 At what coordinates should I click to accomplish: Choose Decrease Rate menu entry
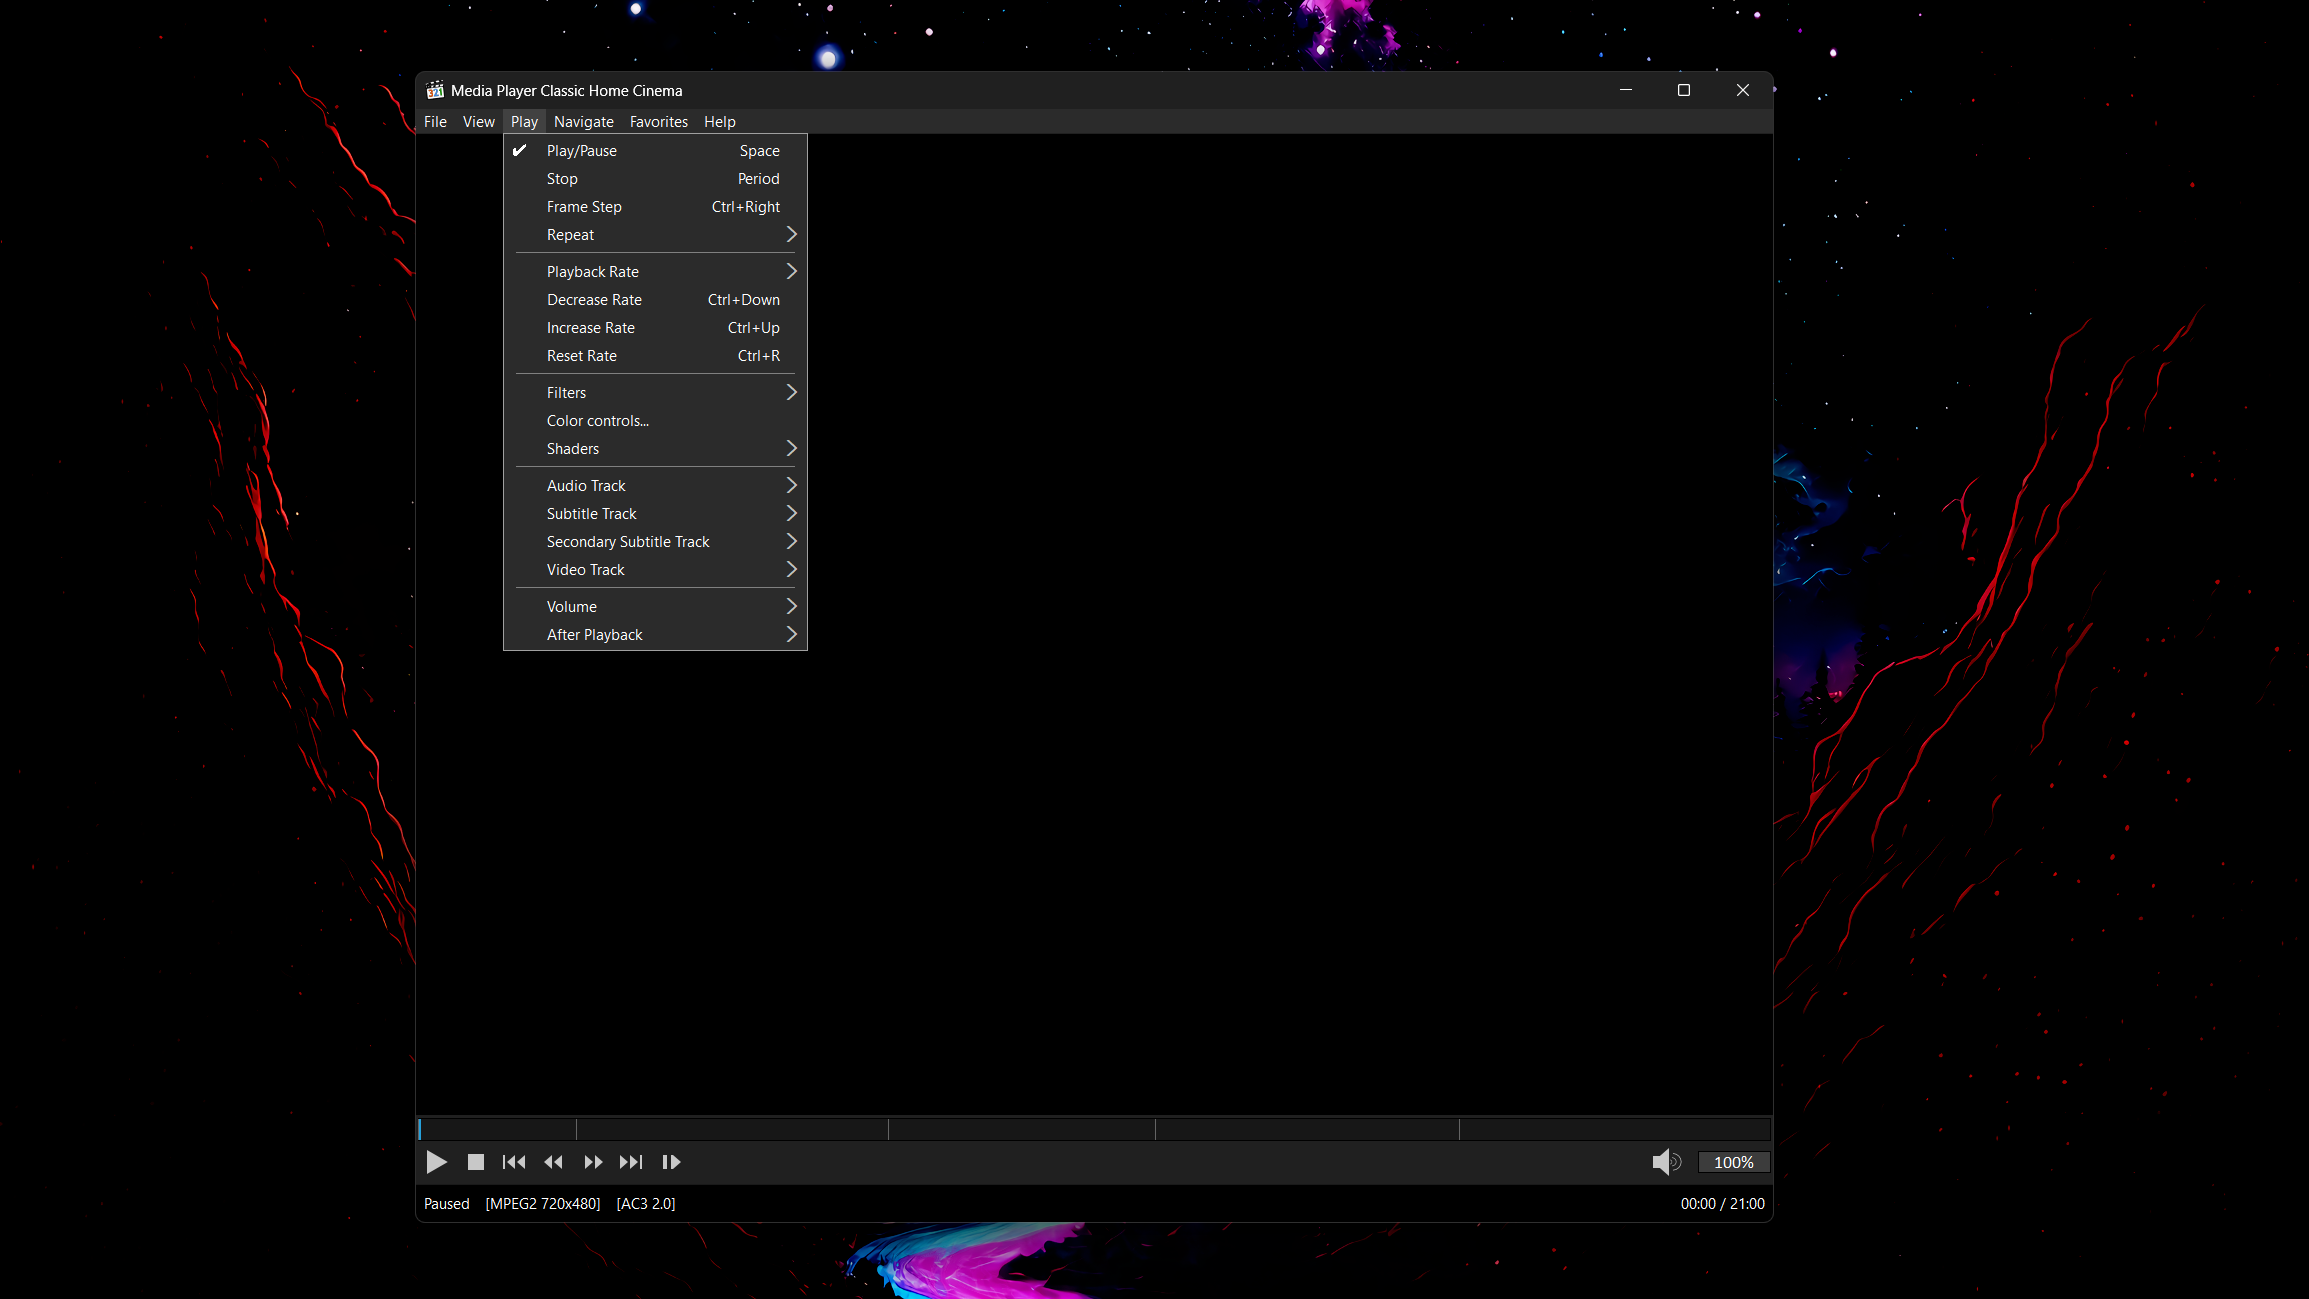[x=655, y=300]
